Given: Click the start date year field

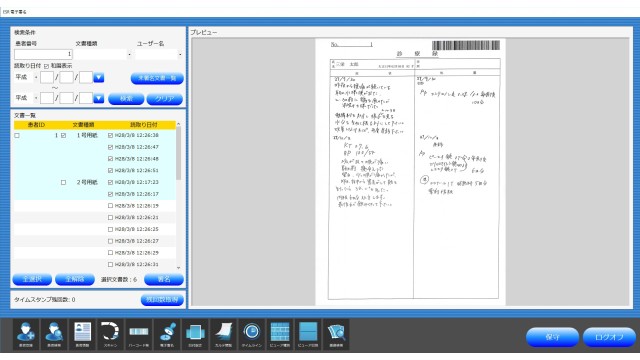Looking at the screenshot, I should point(47,78).
